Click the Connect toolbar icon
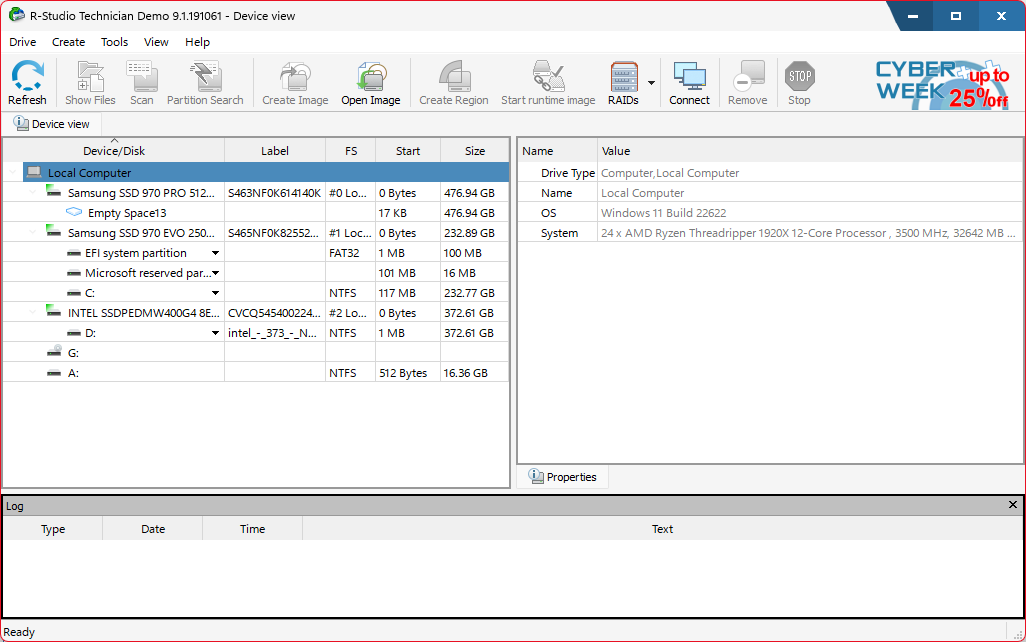Image resolution: width=1026 pixels, height=642 pixels. click(x=689, y=82)
